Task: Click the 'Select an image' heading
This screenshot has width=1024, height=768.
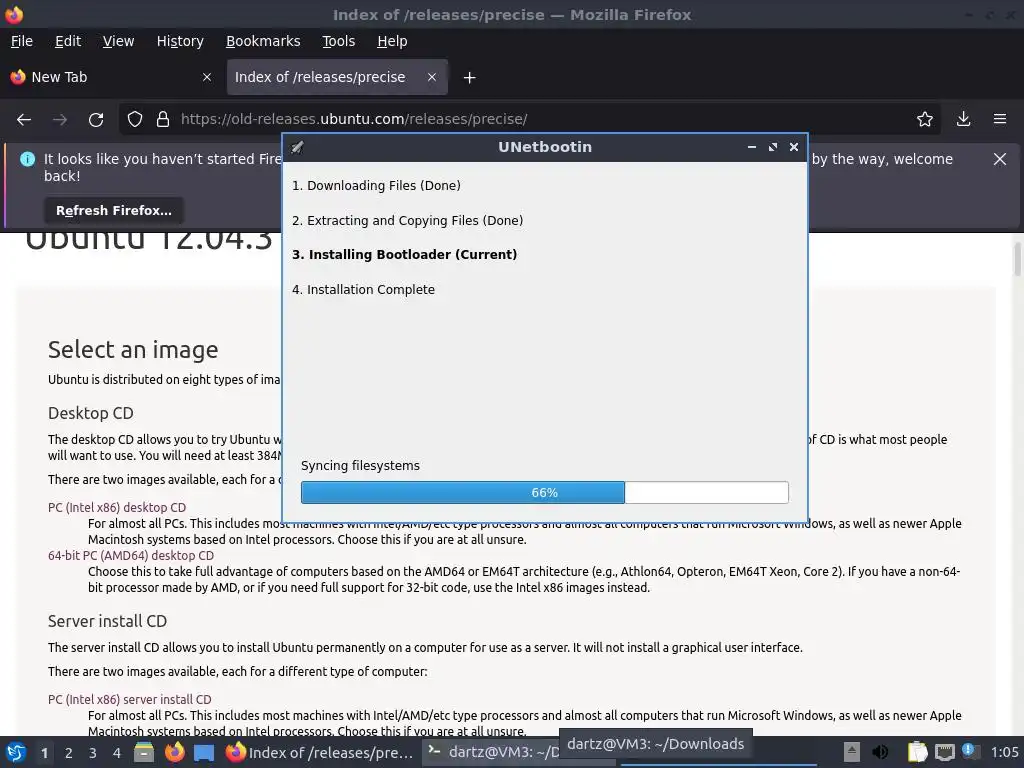Action: pyautogui.click(x=133, y=350)
